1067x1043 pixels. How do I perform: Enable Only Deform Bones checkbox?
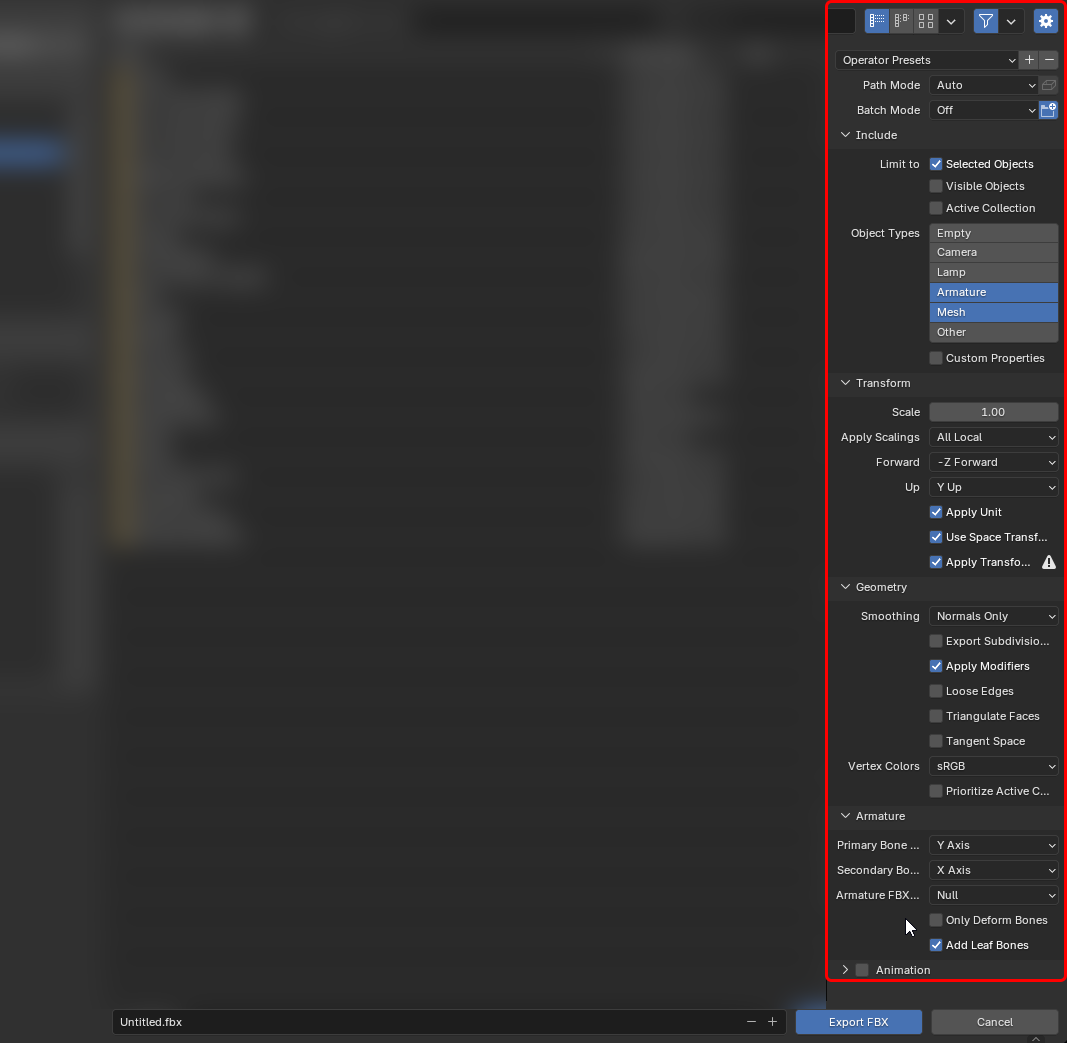[x=936, y=921]
